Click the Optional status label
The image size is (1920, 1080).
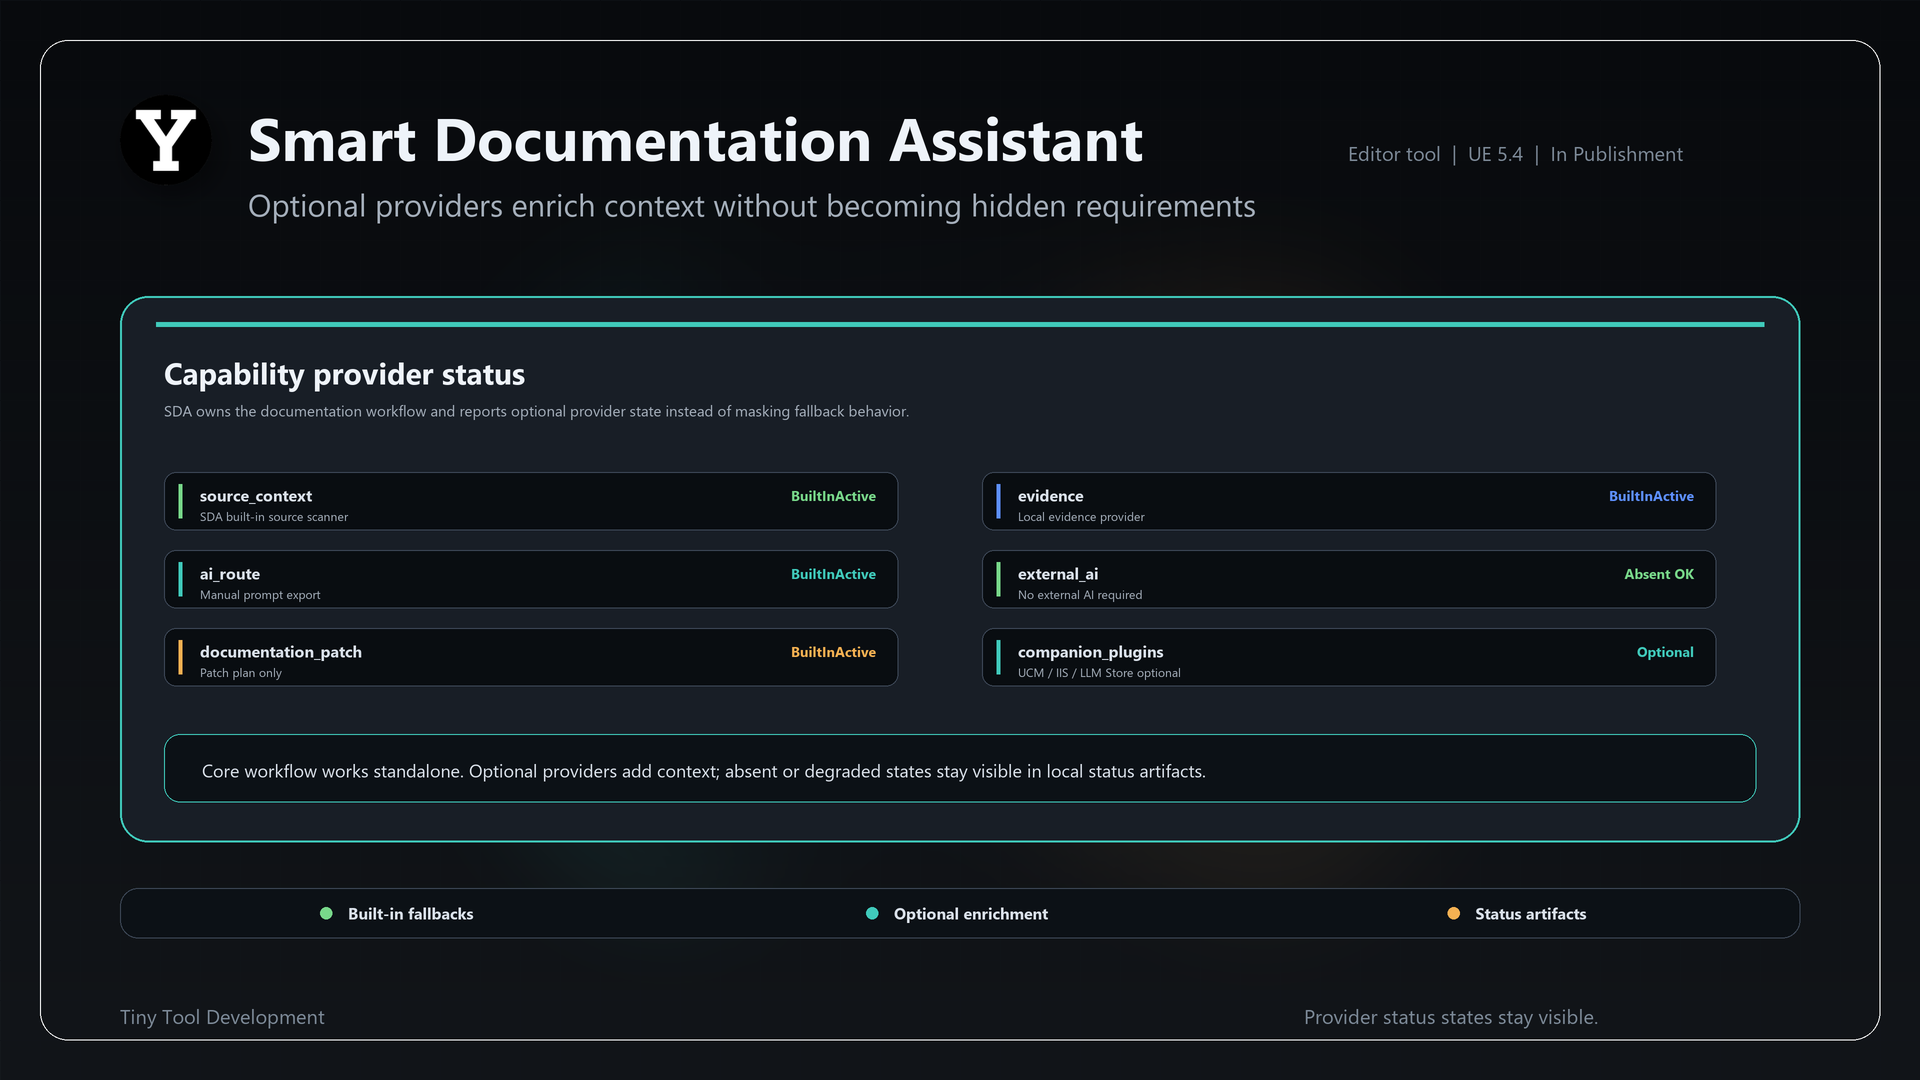click(x=1665, y=652)
